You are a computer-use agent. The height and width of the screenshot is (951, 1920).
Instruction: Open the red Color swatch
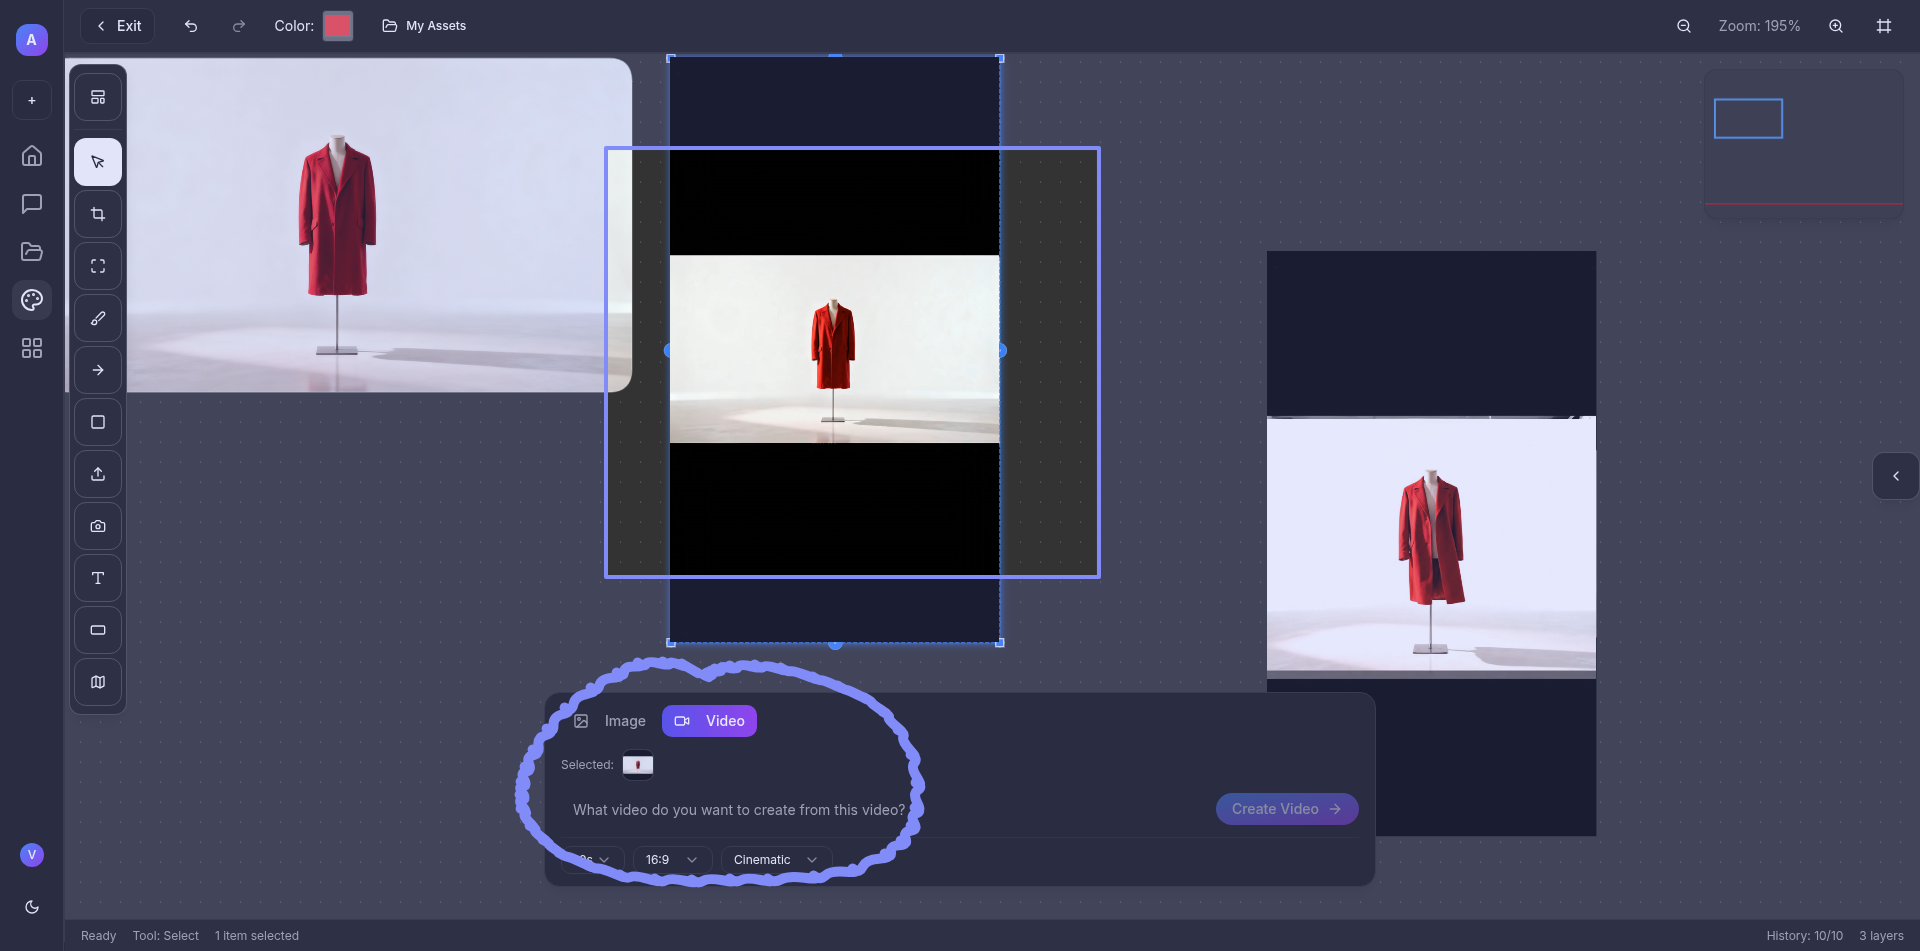[338, 26]
